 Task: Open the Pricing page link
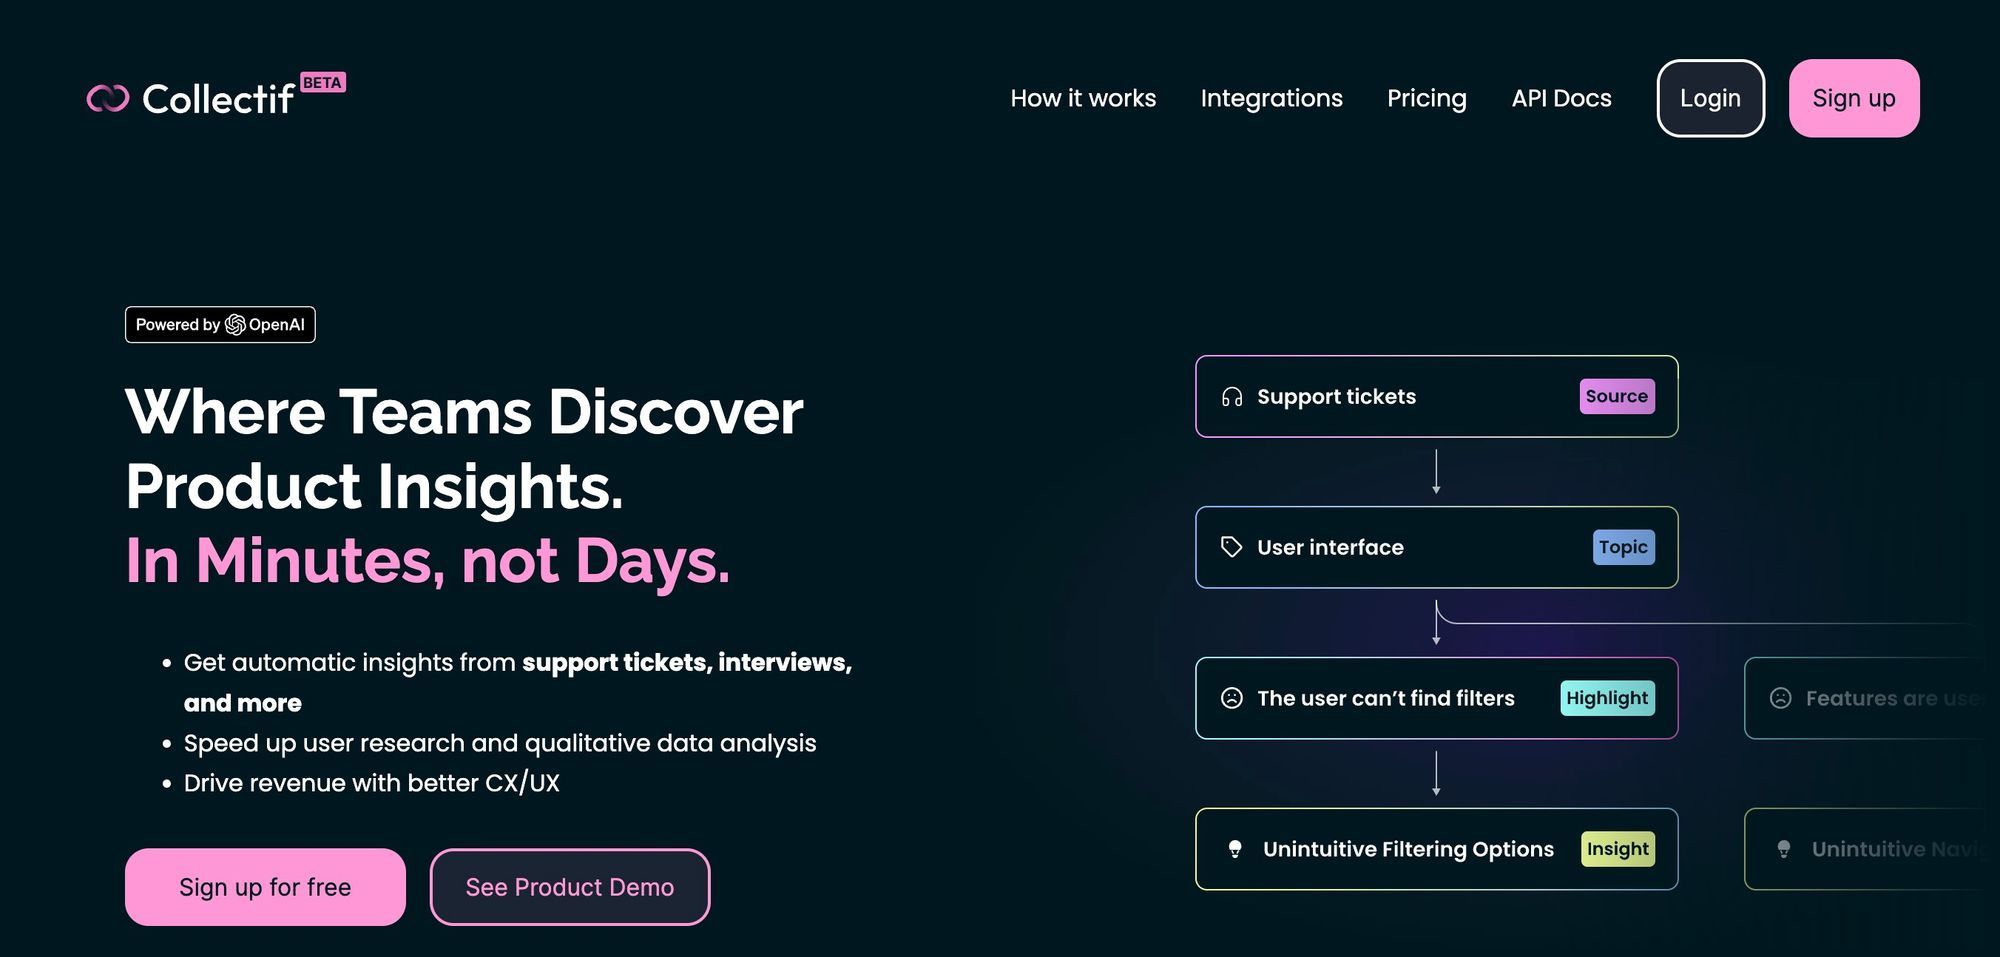pyautogui.click(x=1427, y=98)
